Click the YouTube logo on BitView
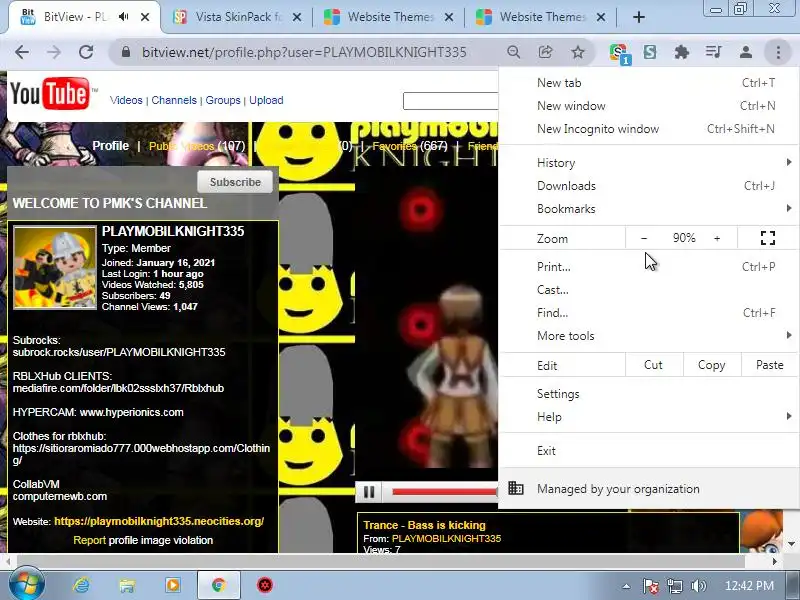This screenshot has width=800, height=600. (x=53, y=93)
